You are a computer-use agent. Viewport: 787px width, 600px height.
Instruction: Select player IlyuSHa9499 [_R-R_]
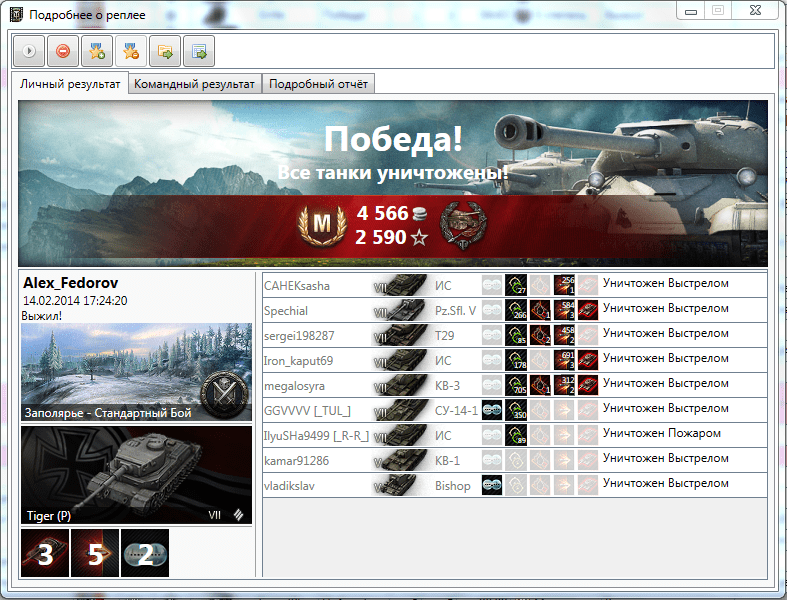316,436
